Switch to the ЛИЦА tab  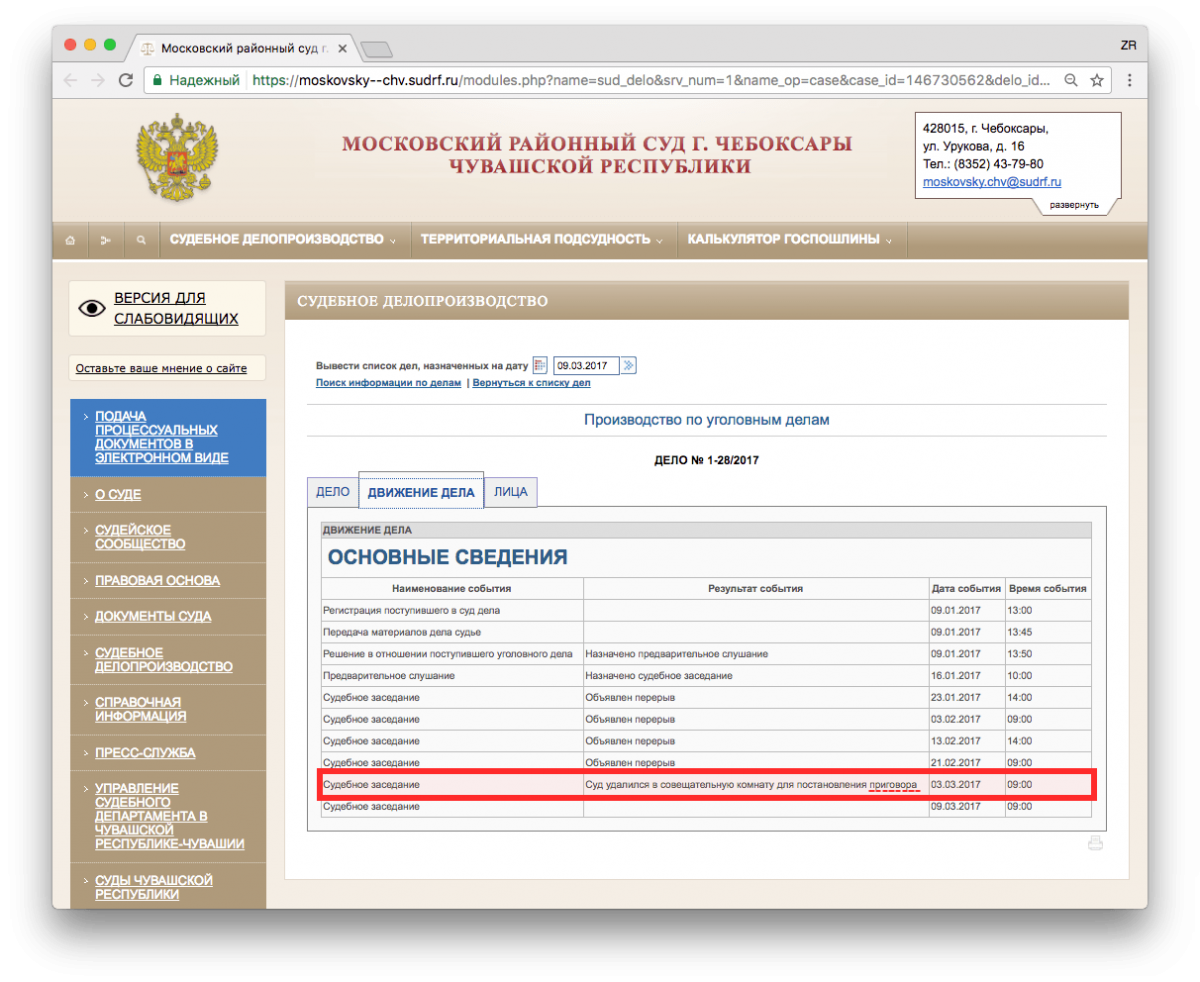point(511,492)
